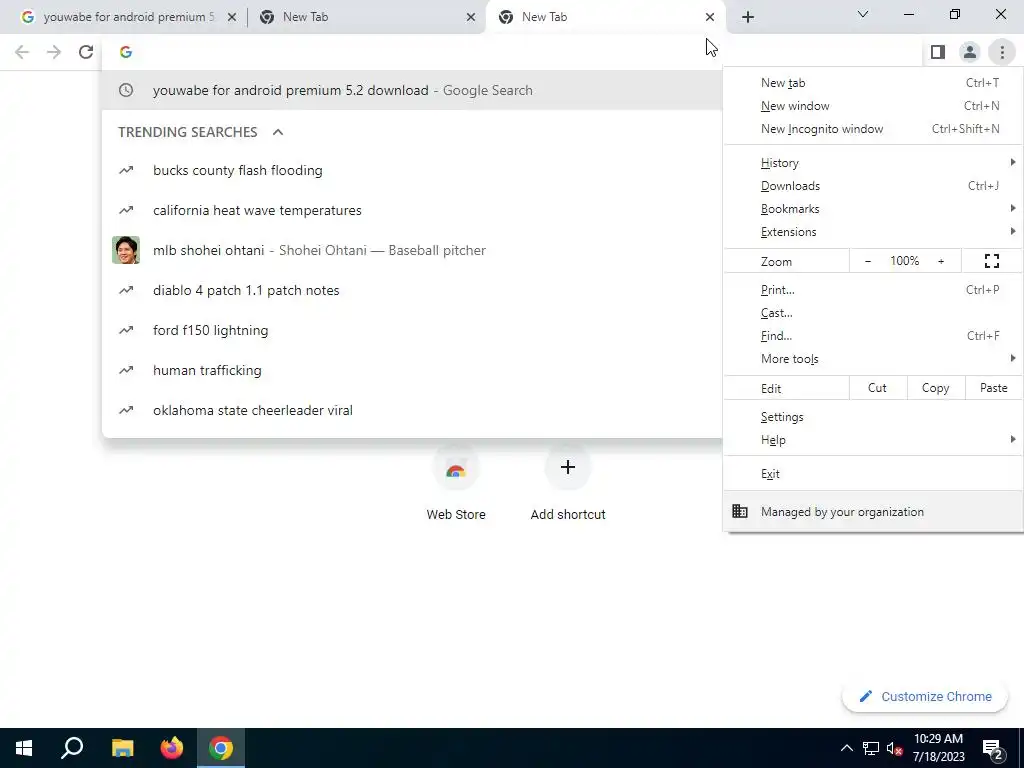Click the taskbar clock and date
The image size is (1024, 768).
pos(938,748)
